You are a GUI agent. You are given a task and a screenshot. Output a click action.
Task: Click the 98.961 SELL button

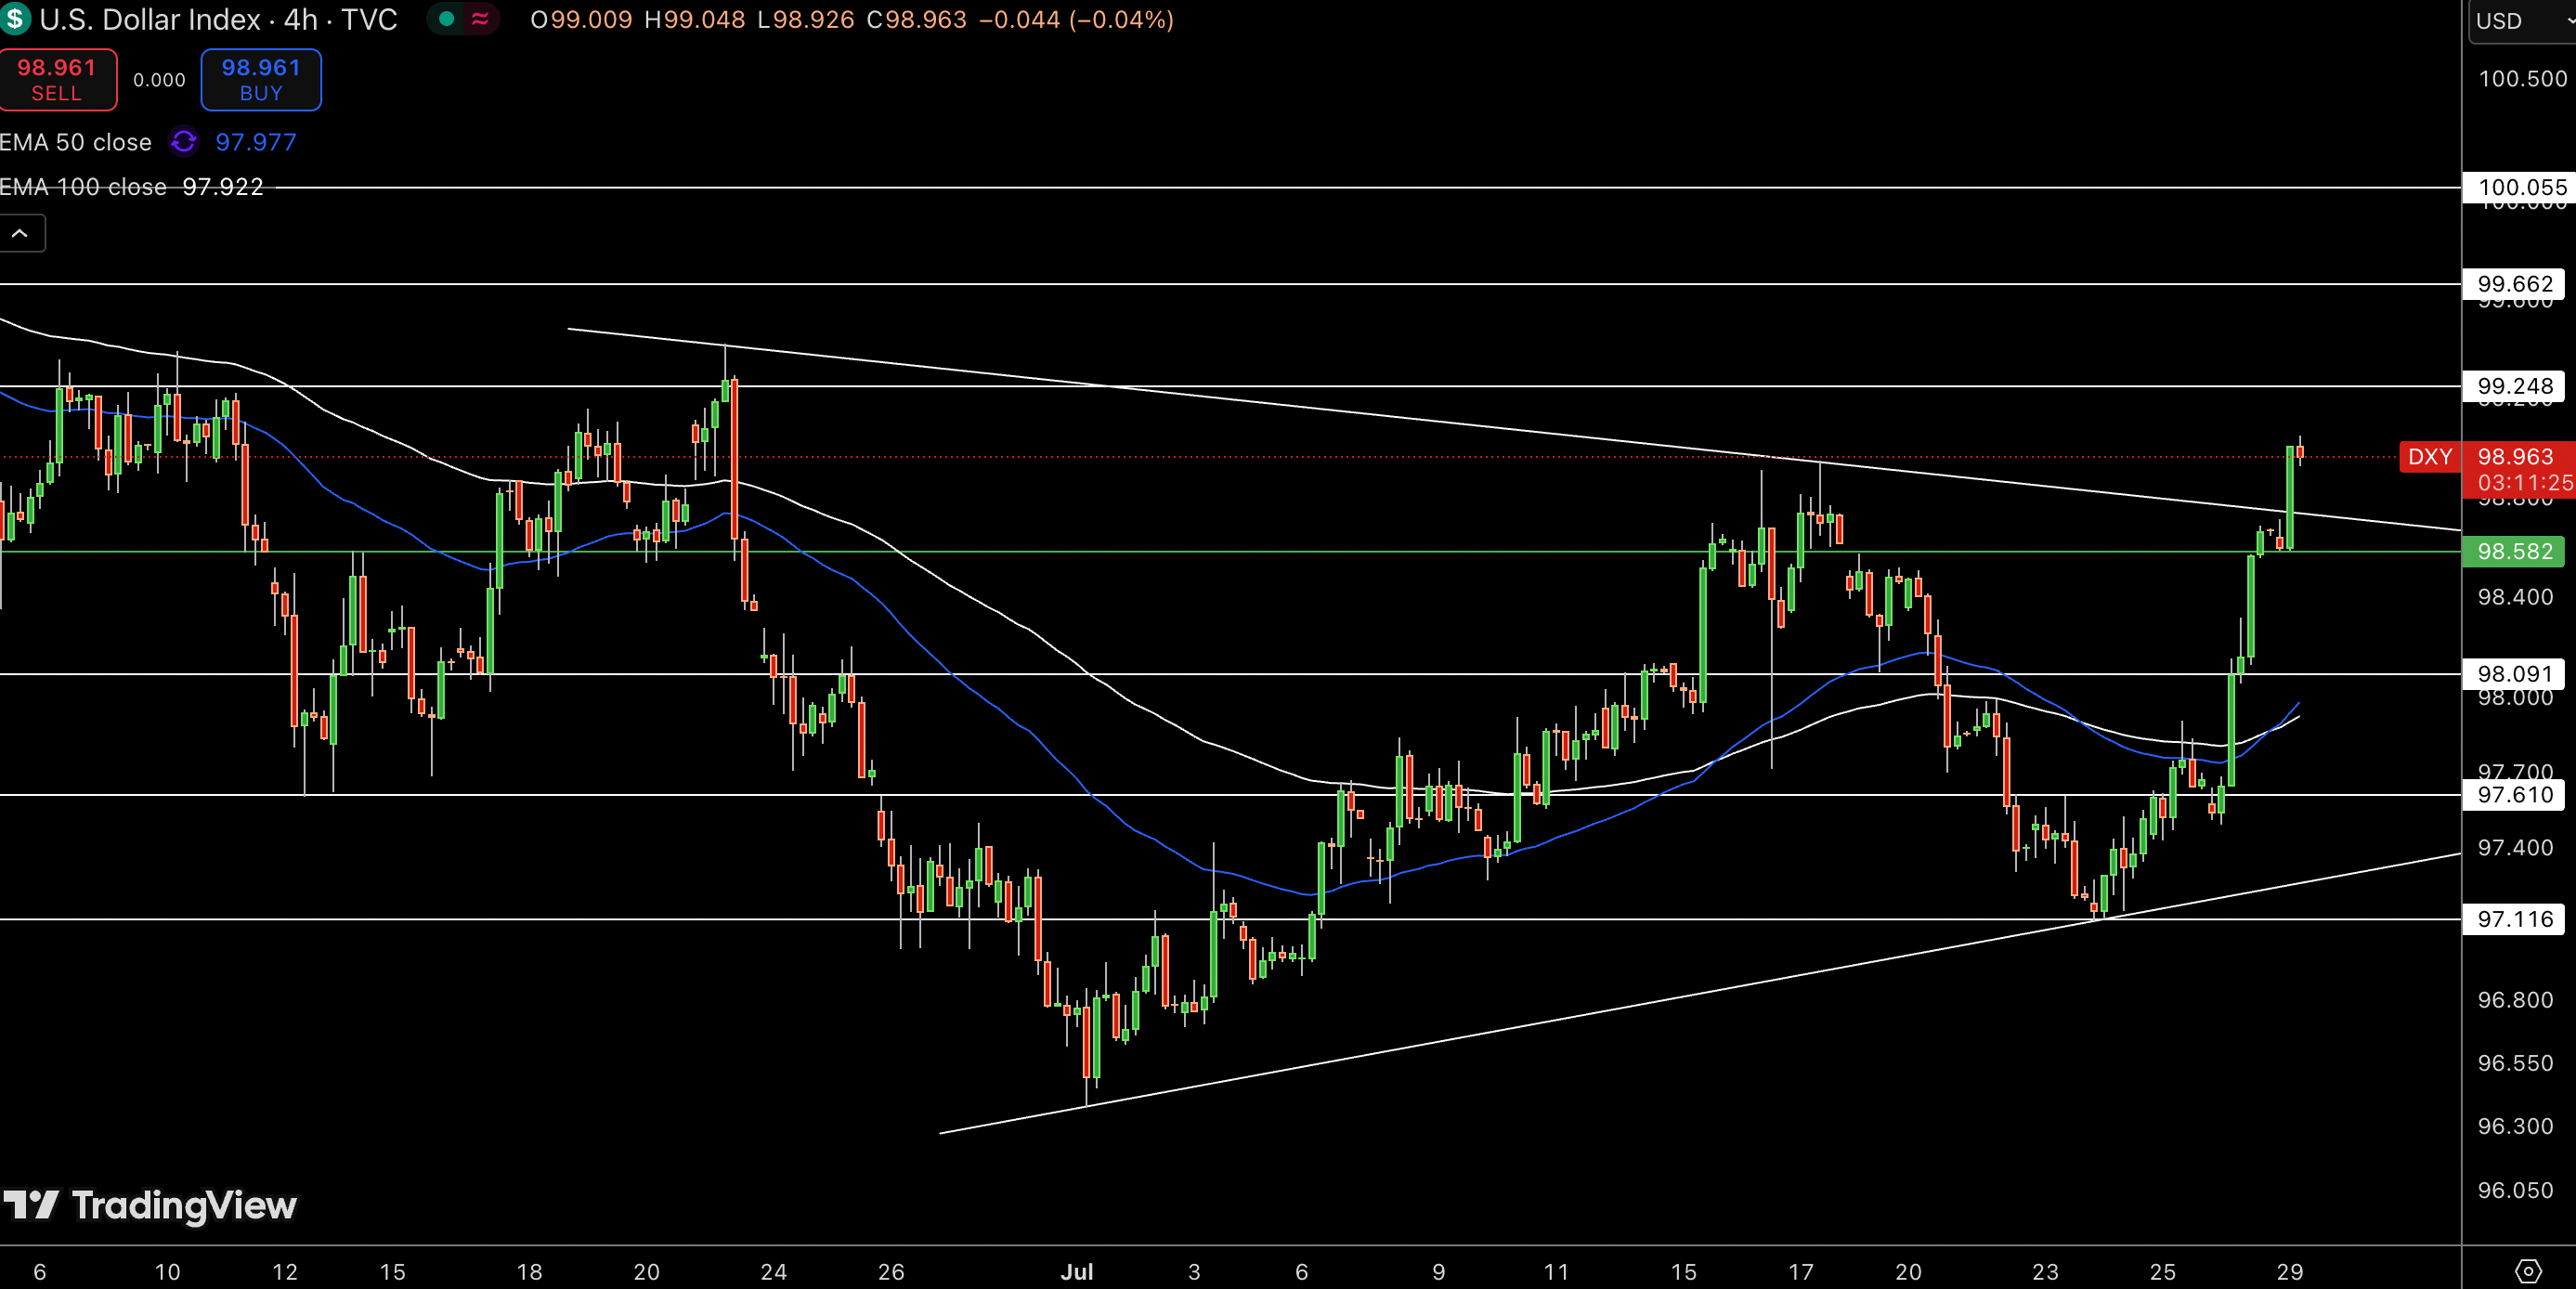pos(57,79)
